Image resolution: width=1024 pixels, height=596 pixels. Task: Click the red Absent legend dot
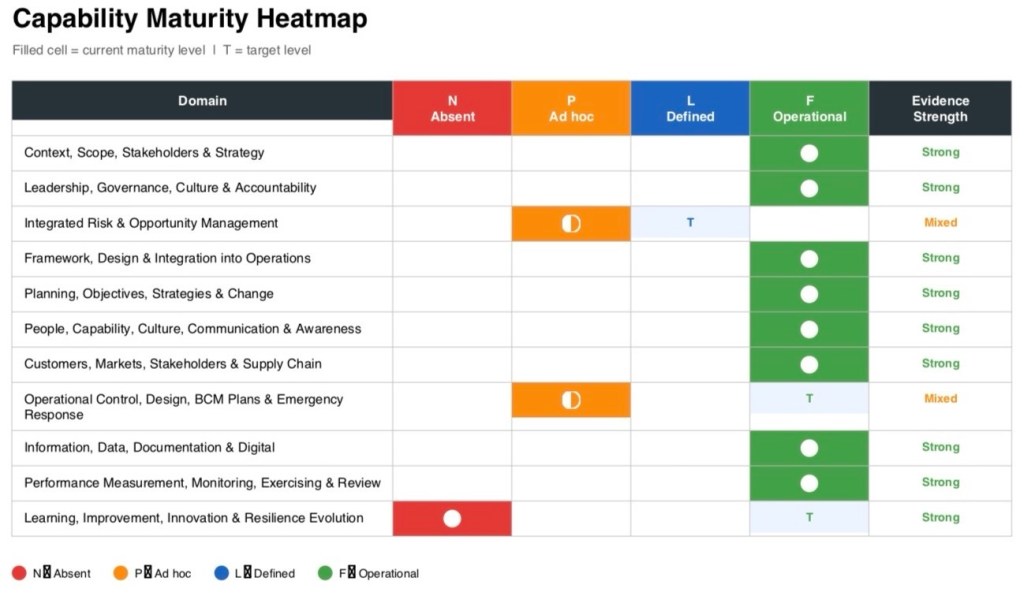19,573
